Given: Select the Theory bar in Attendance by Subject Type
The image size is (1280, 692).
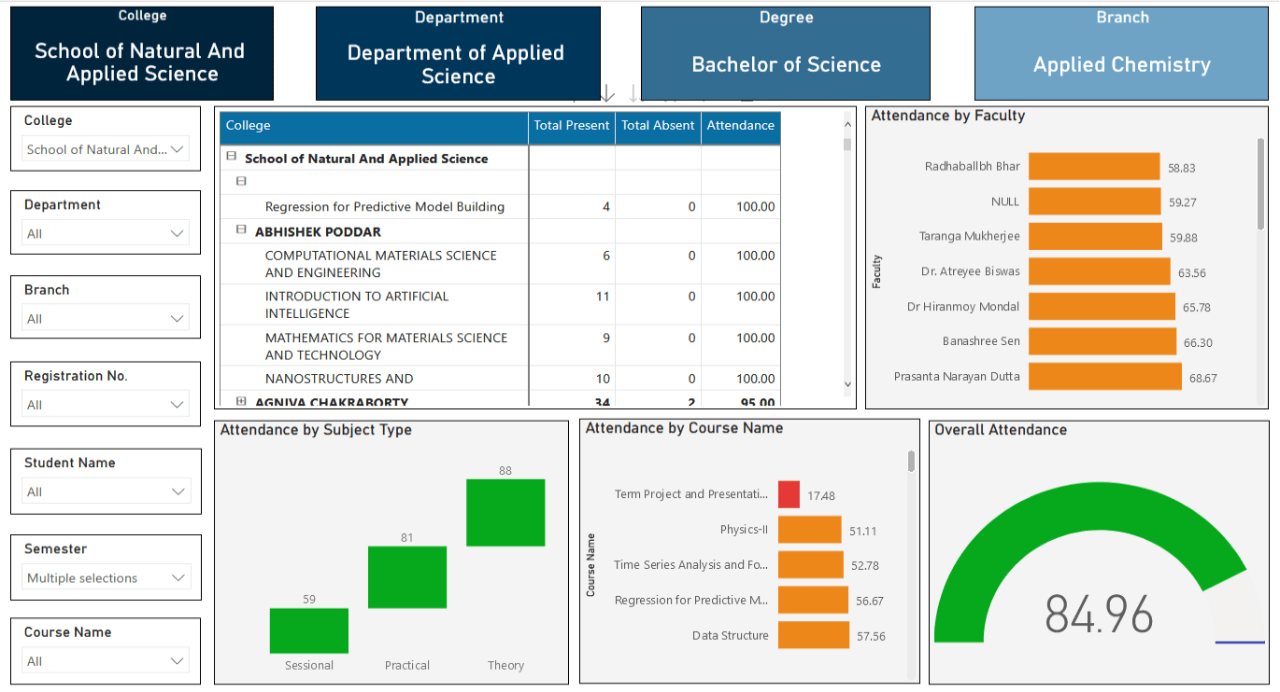Looking at the screenshot, I should tap(505, 512).
